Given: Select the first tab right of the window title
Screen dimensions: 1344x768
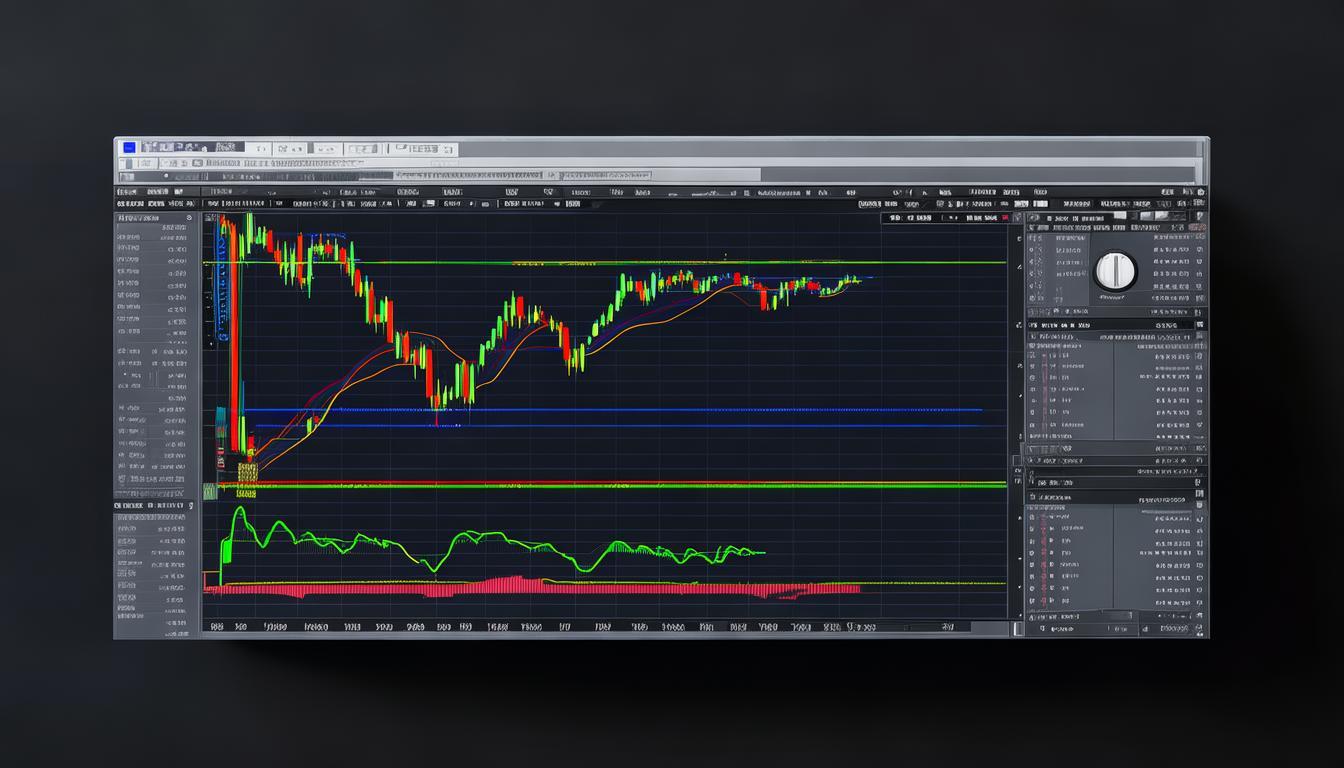Looking at the screenshot, I should point(257,149).
